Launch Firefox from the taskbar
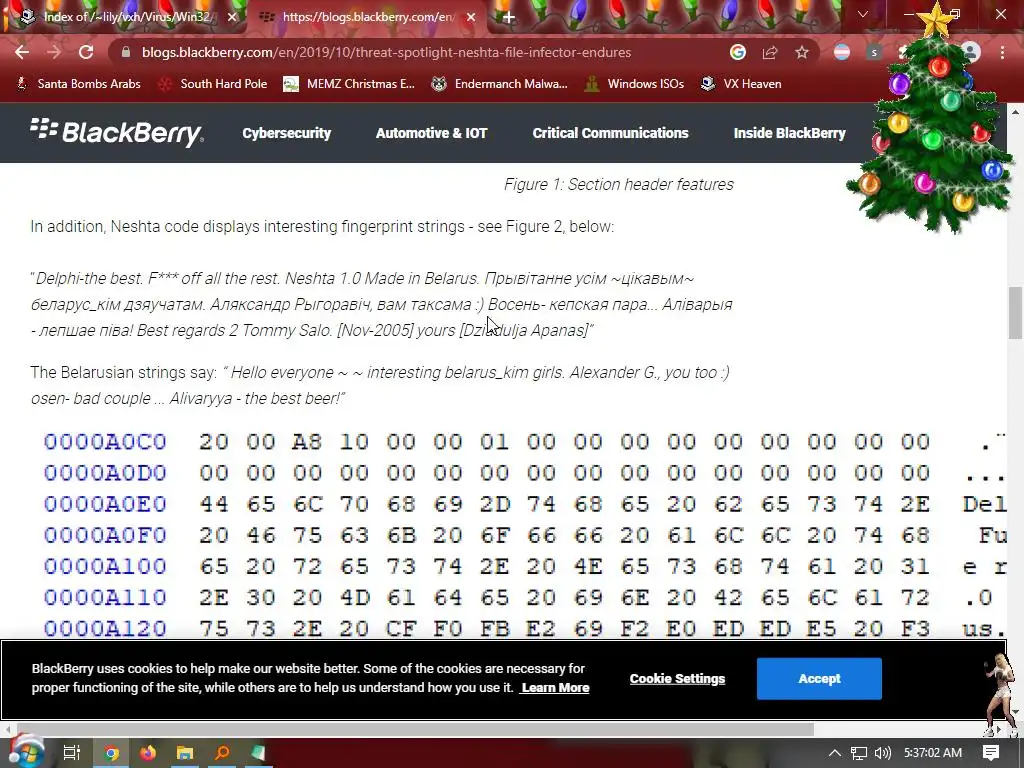1024x768 pixels. click(x=148, y=753)
